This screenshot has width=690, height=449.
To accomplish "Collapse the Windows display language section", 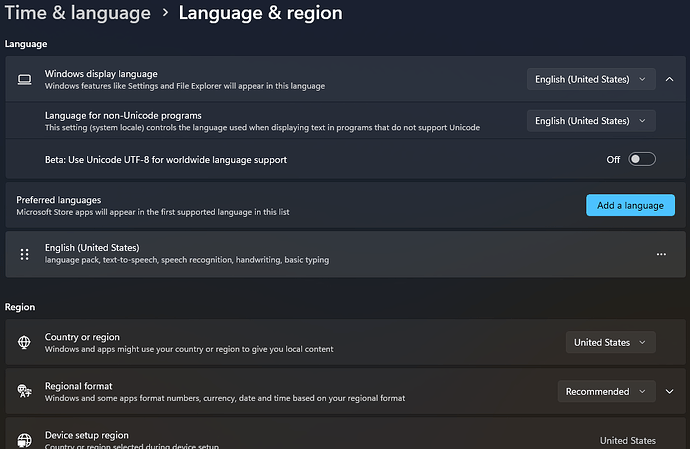I will pyautogui.click(x=670, y=79).
